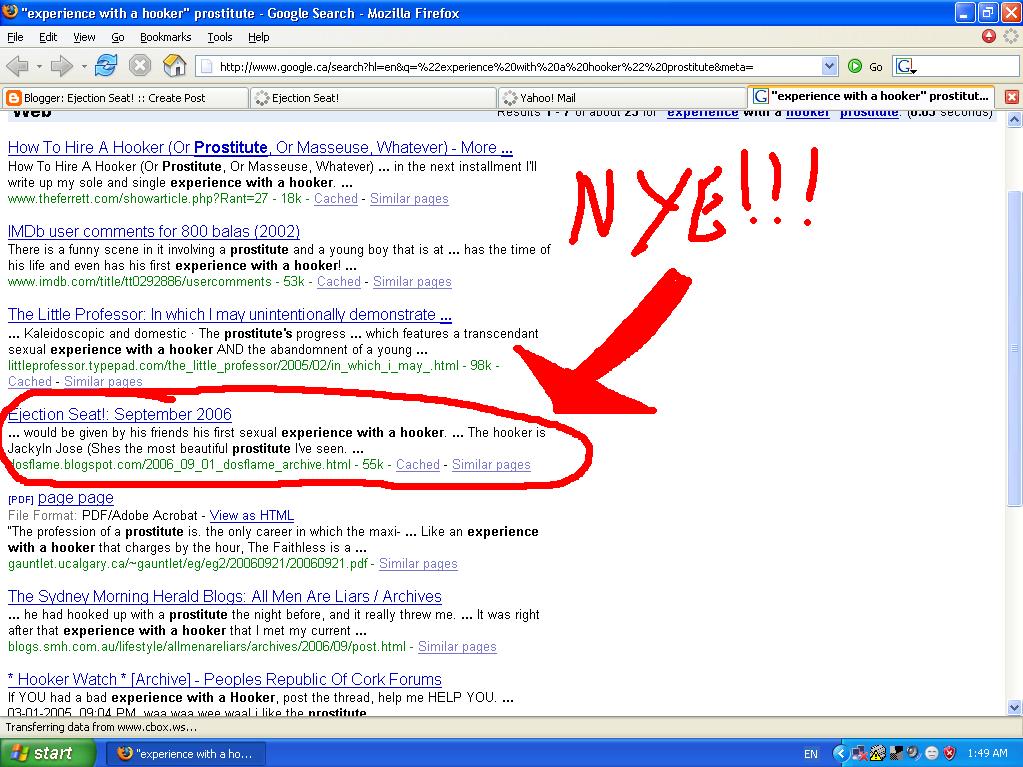Click Similar pages for dosflame.blogspot.com result
The image size is (1023, 767).
click(491, 464)
